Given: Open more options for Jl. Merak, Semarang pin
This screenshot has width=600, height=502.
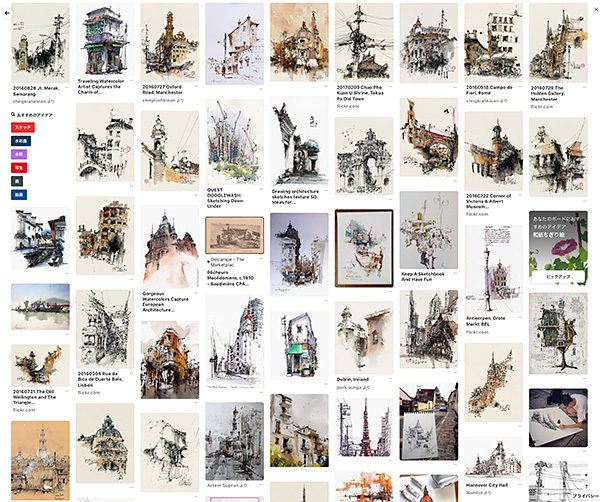Looking at the screenshot, I should 67,88.
